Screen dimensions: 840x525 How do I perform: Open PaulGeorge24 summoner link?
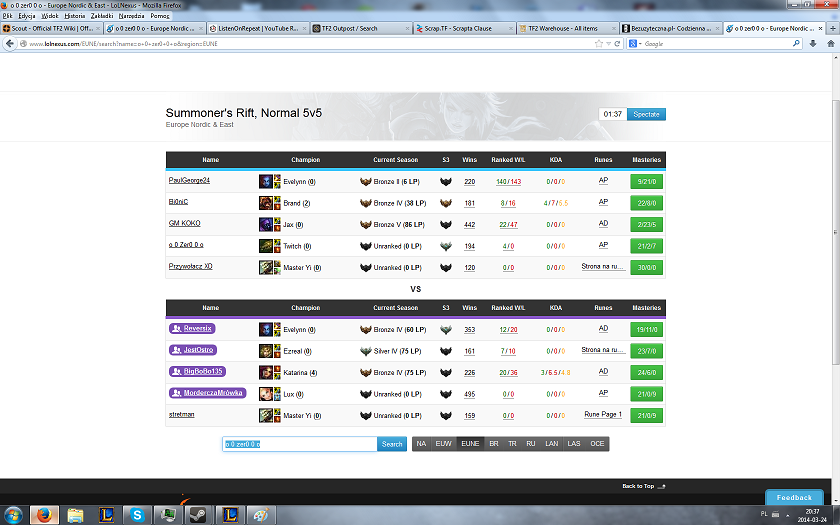point(189,180)
